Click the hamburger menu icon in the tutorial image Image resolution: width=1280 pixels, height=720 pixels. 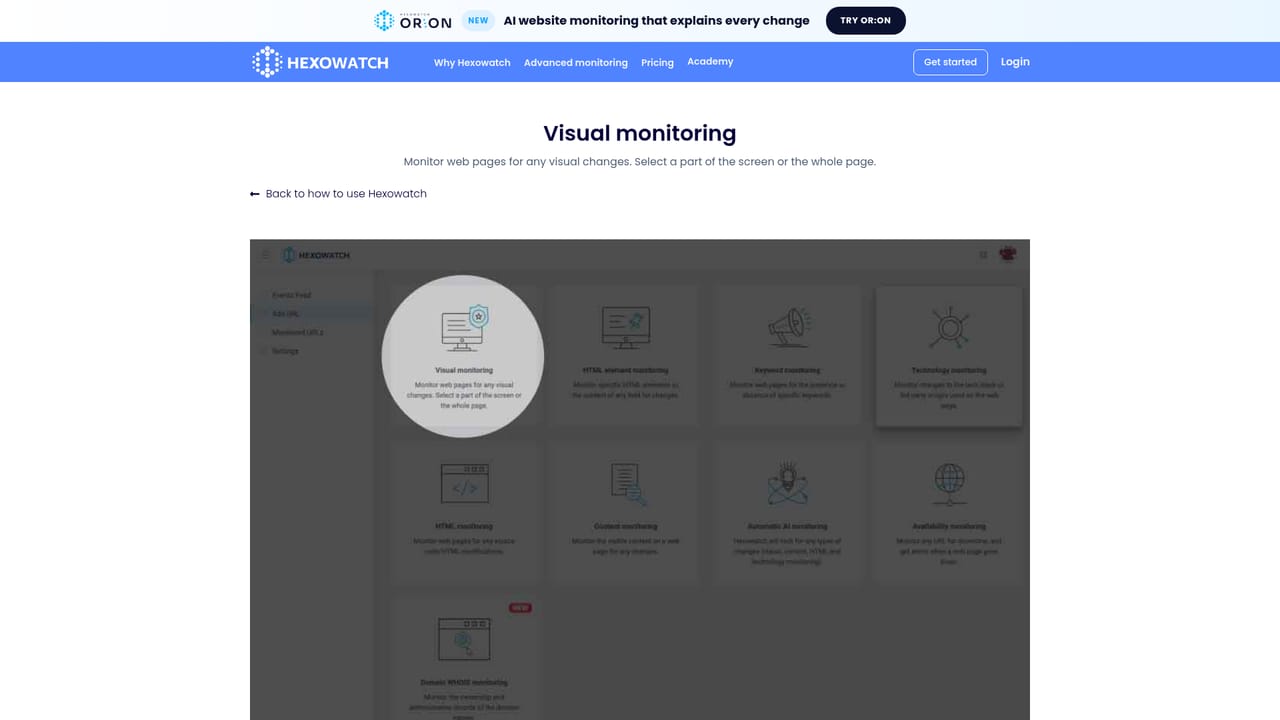pyautogui.click(x=266, y=255)
